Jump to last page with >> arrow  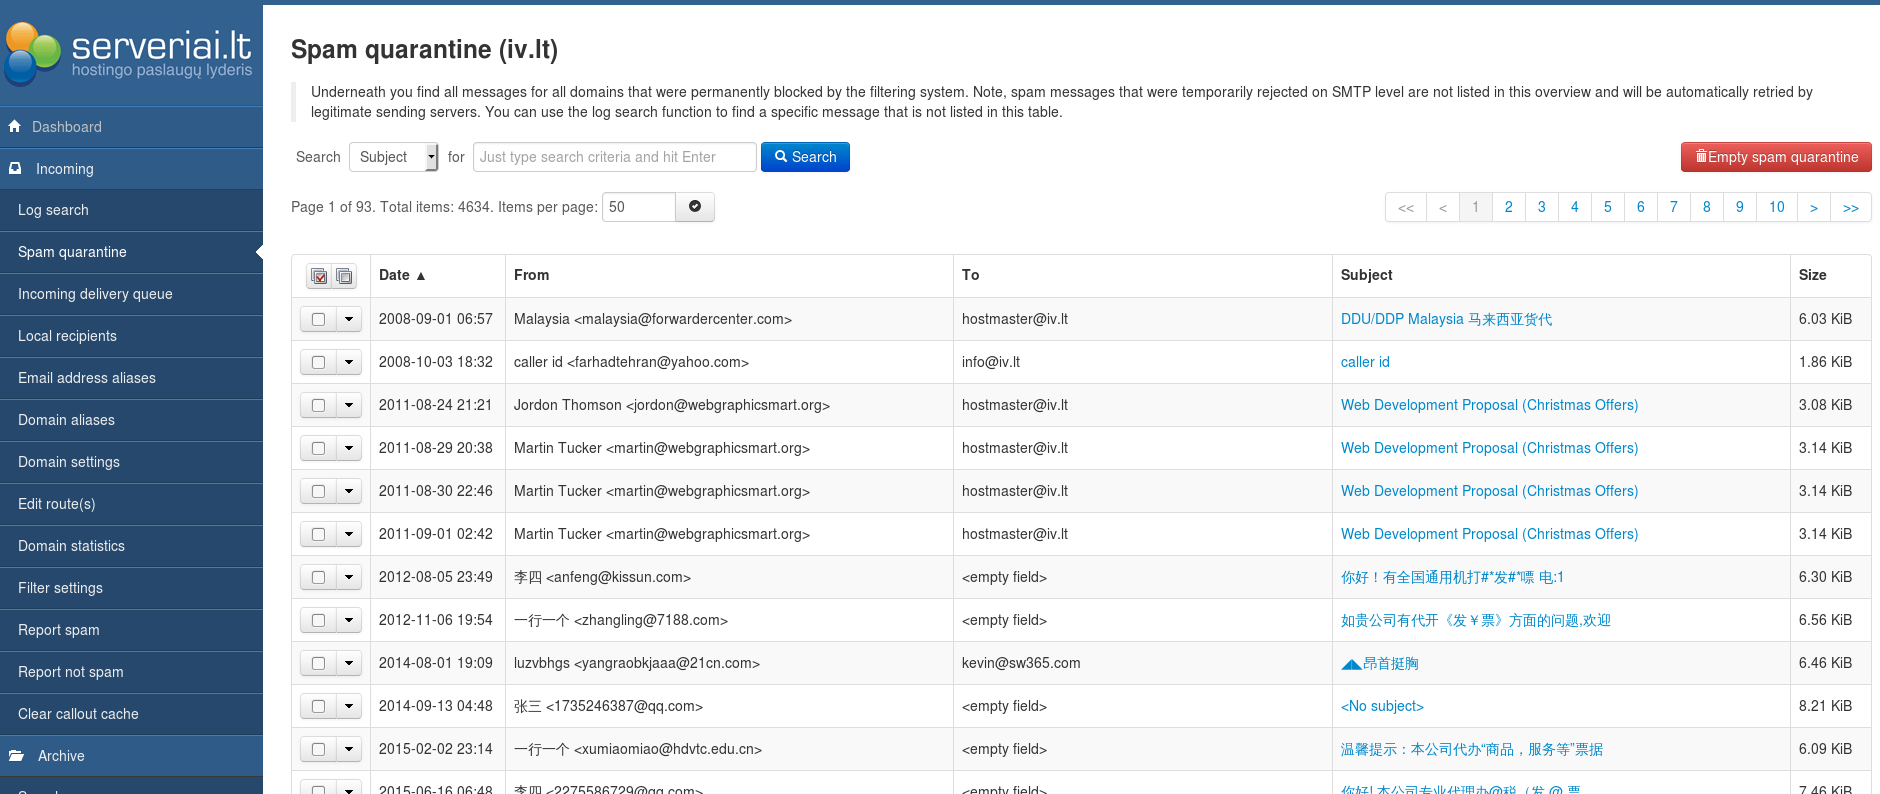click(1850, 207)
